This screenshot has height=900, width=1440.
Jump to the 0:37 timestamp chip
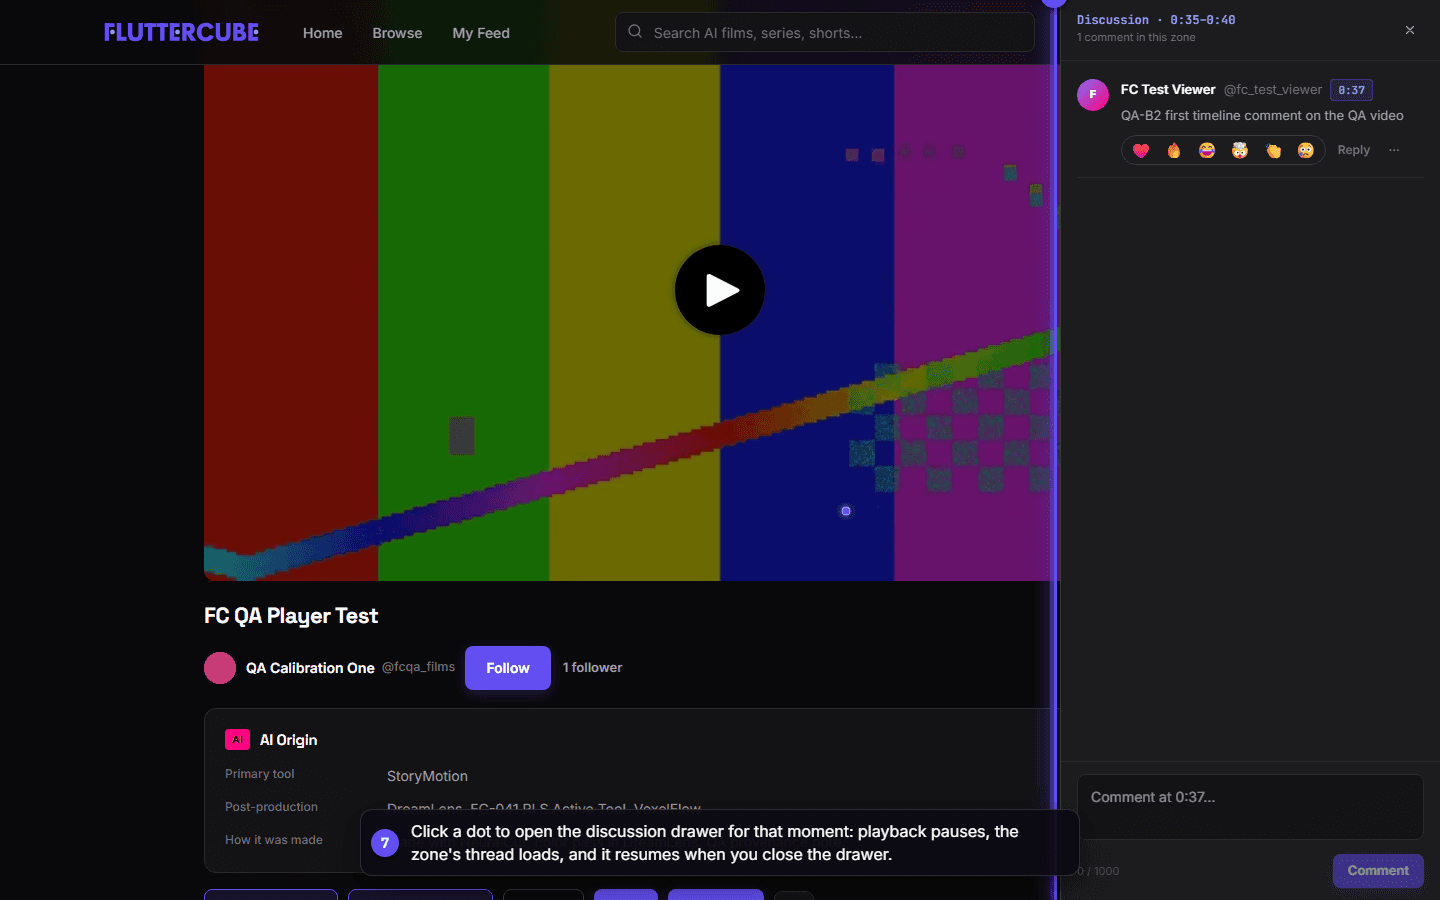tap(1351, 90)
